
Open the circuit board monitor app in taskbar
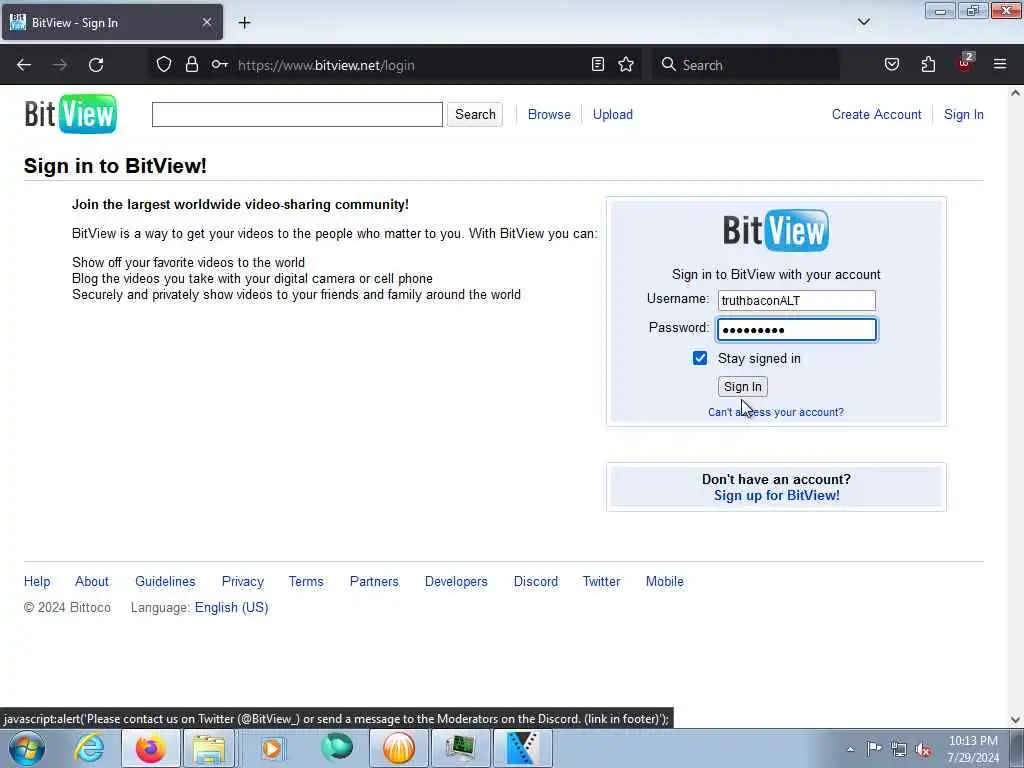click(x=460, y=748)
